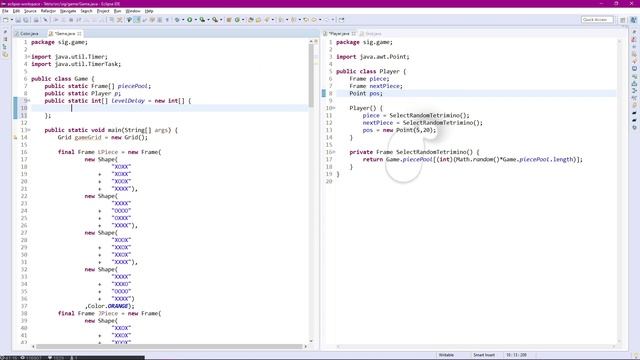Click the Game.java horizontal scrollbar
The width and height of the screenshot is (640, 360).
[169, 347]
